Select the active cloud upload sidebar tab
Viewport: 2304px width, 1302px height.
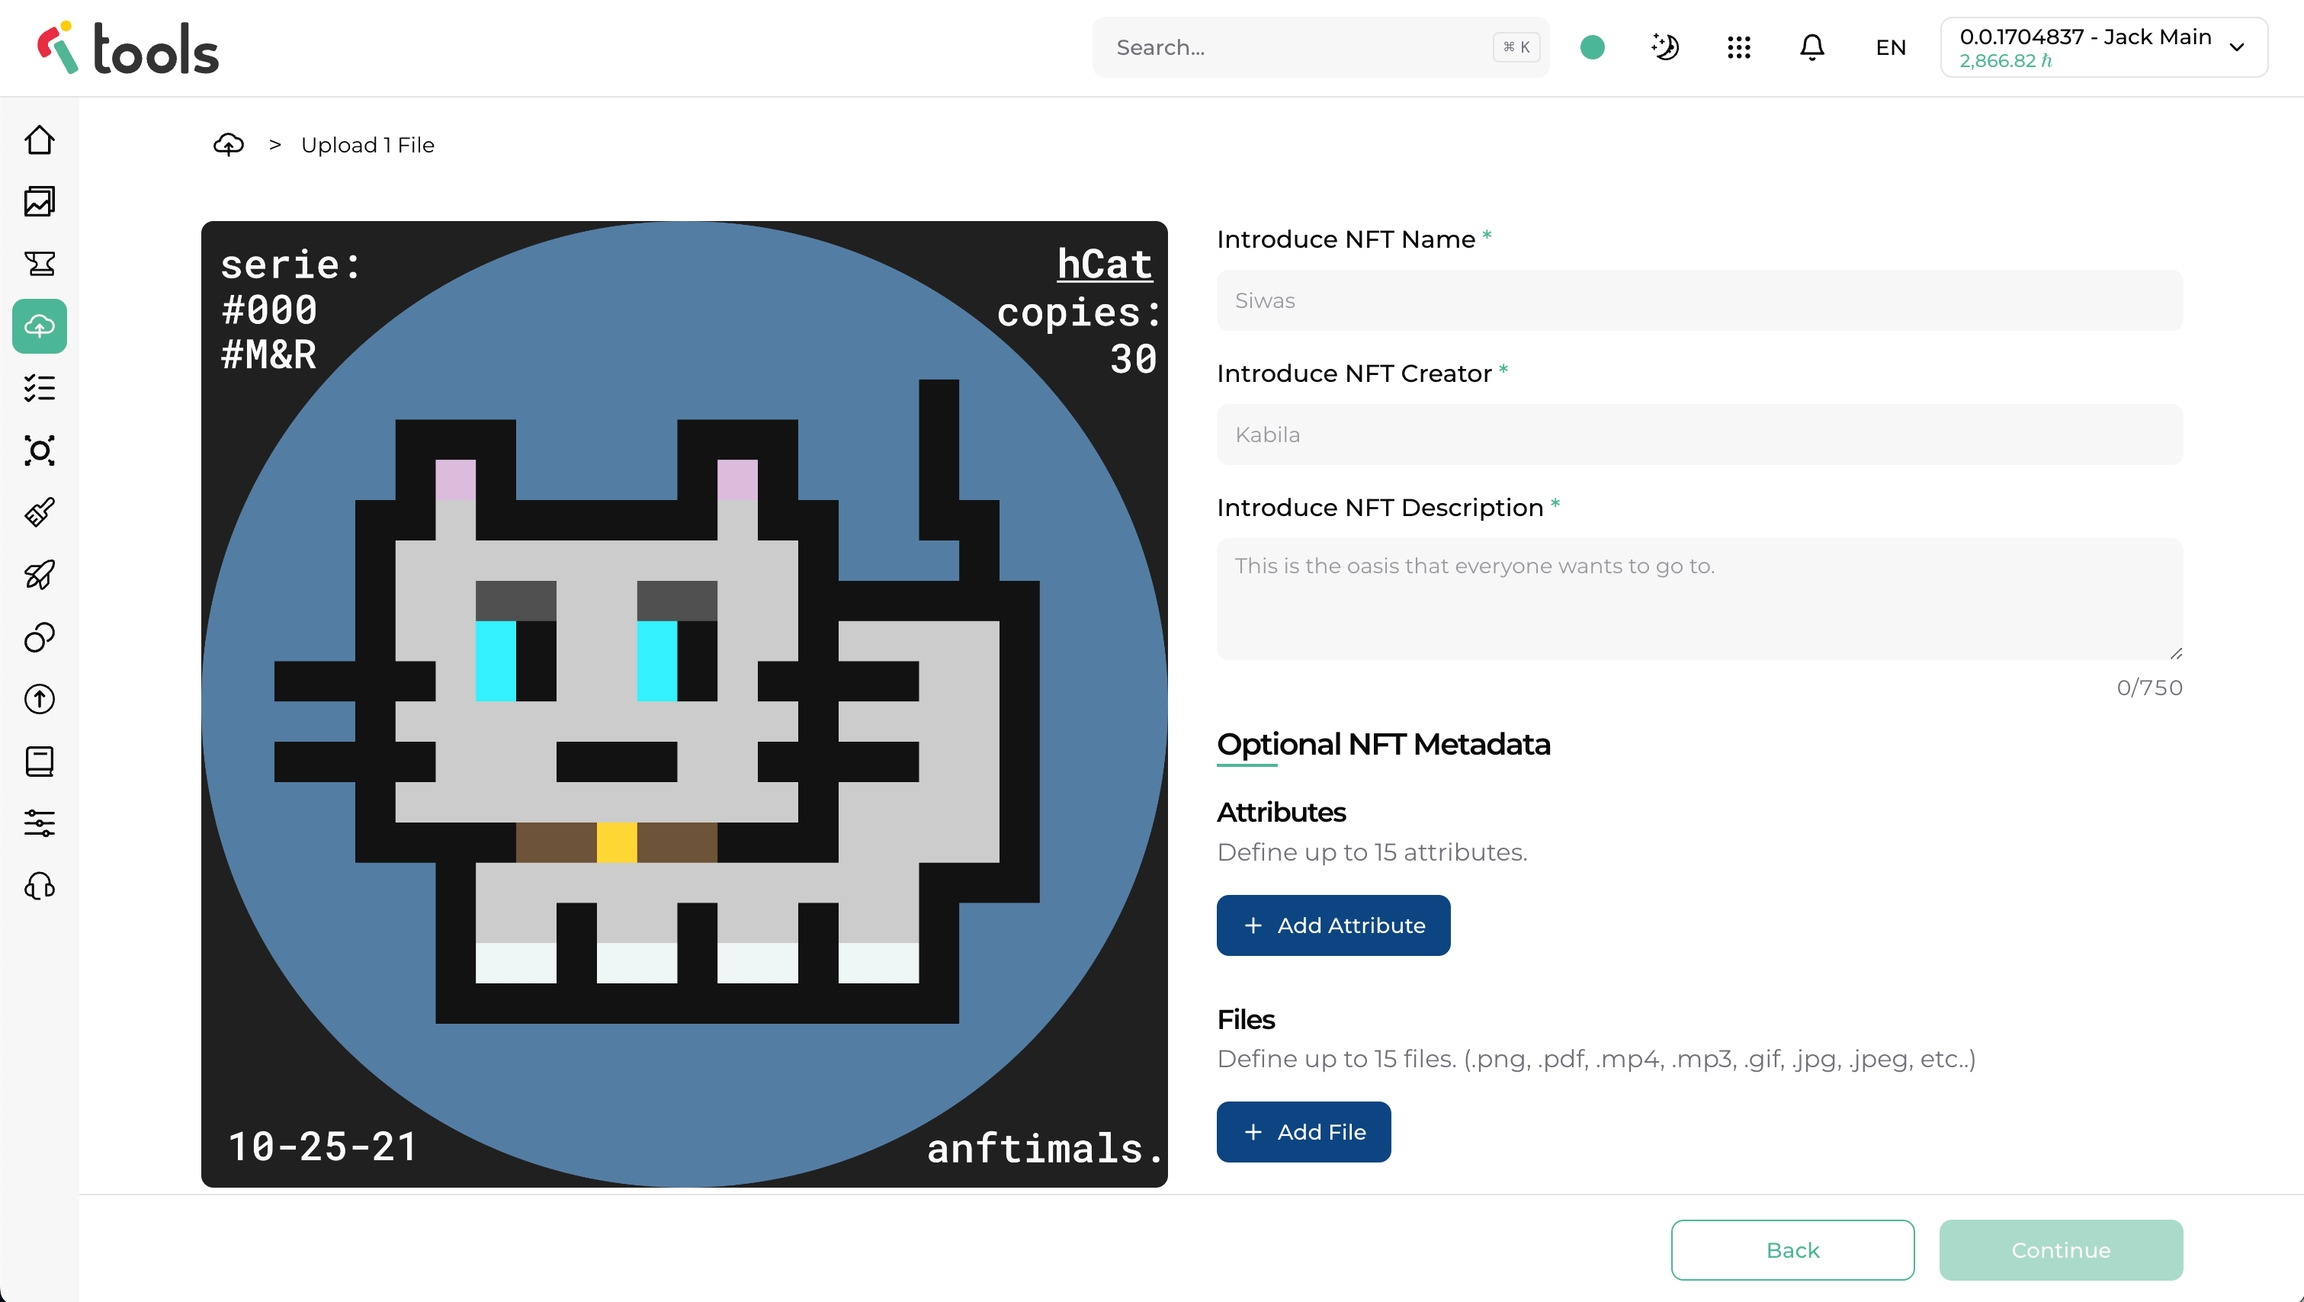[x=40, y=326]
